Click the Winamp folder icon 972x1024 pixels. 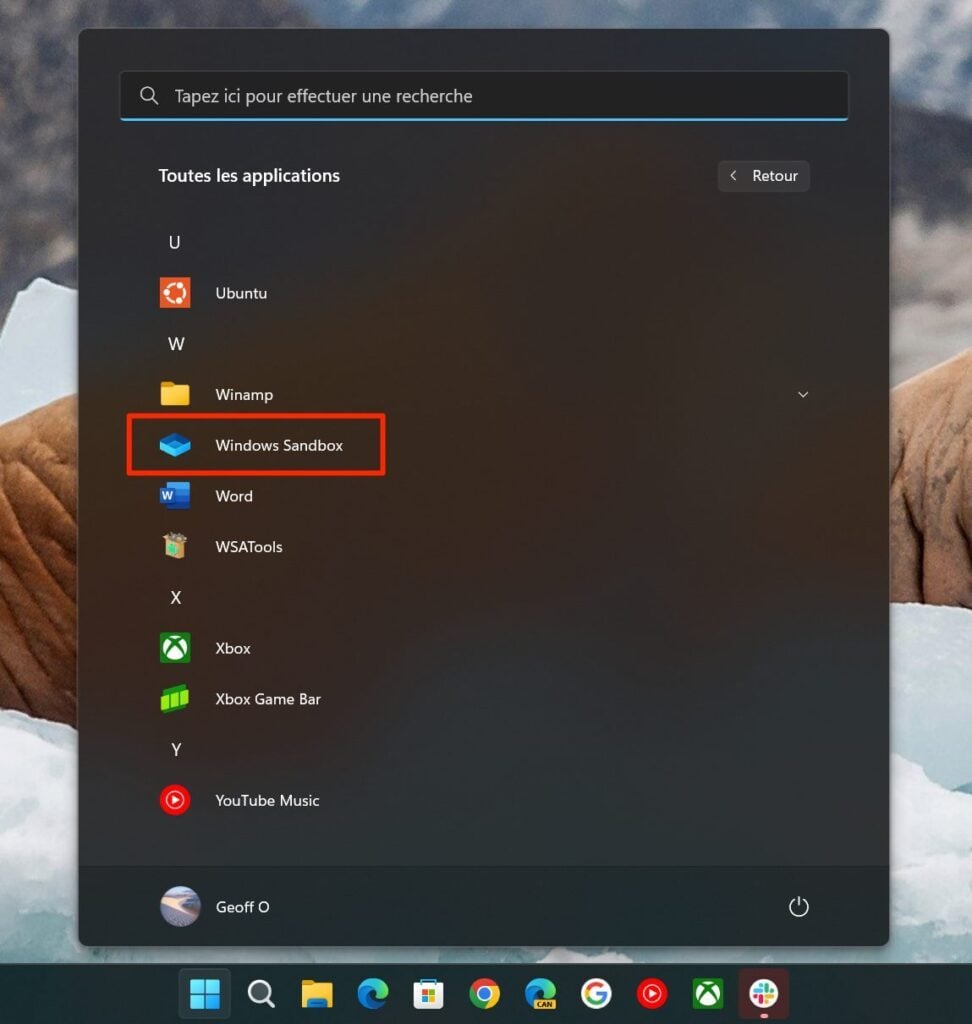pyautogui.click(x=175, y=394)
